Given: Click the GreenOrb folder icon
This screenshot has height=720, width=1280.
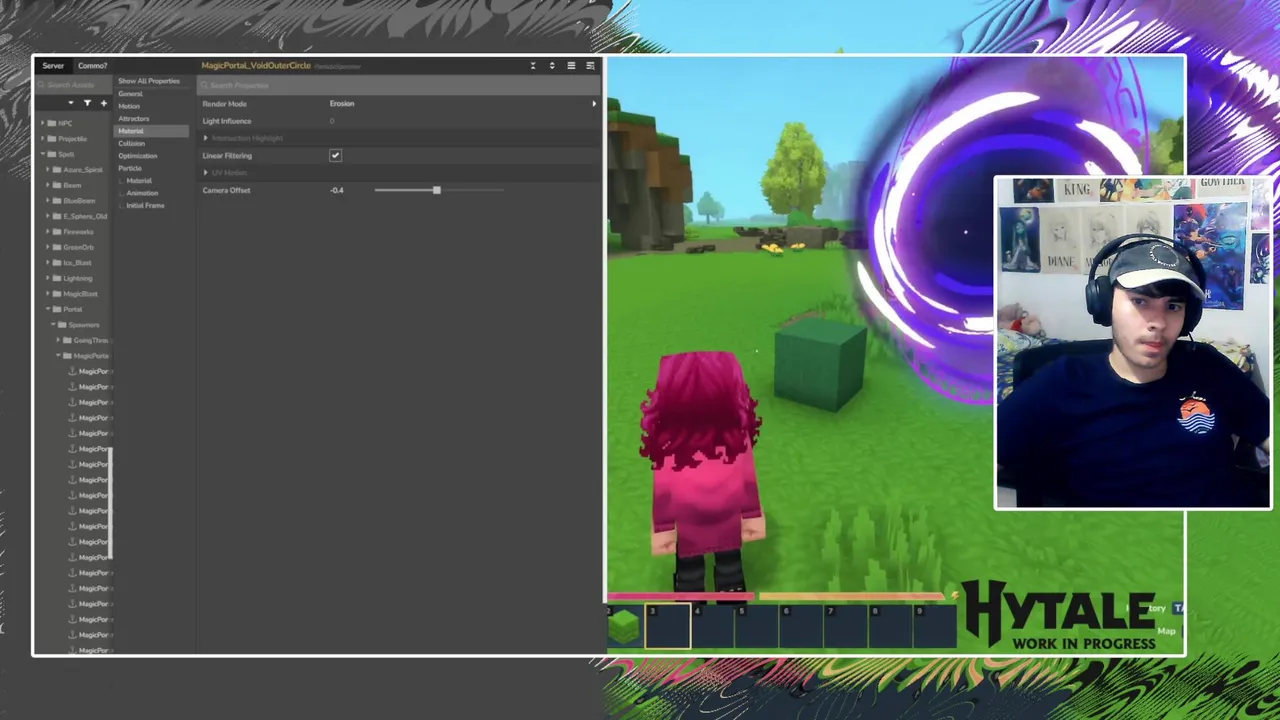Looking at the screenshot, I should pyautogui.click(x=57, y=247).
